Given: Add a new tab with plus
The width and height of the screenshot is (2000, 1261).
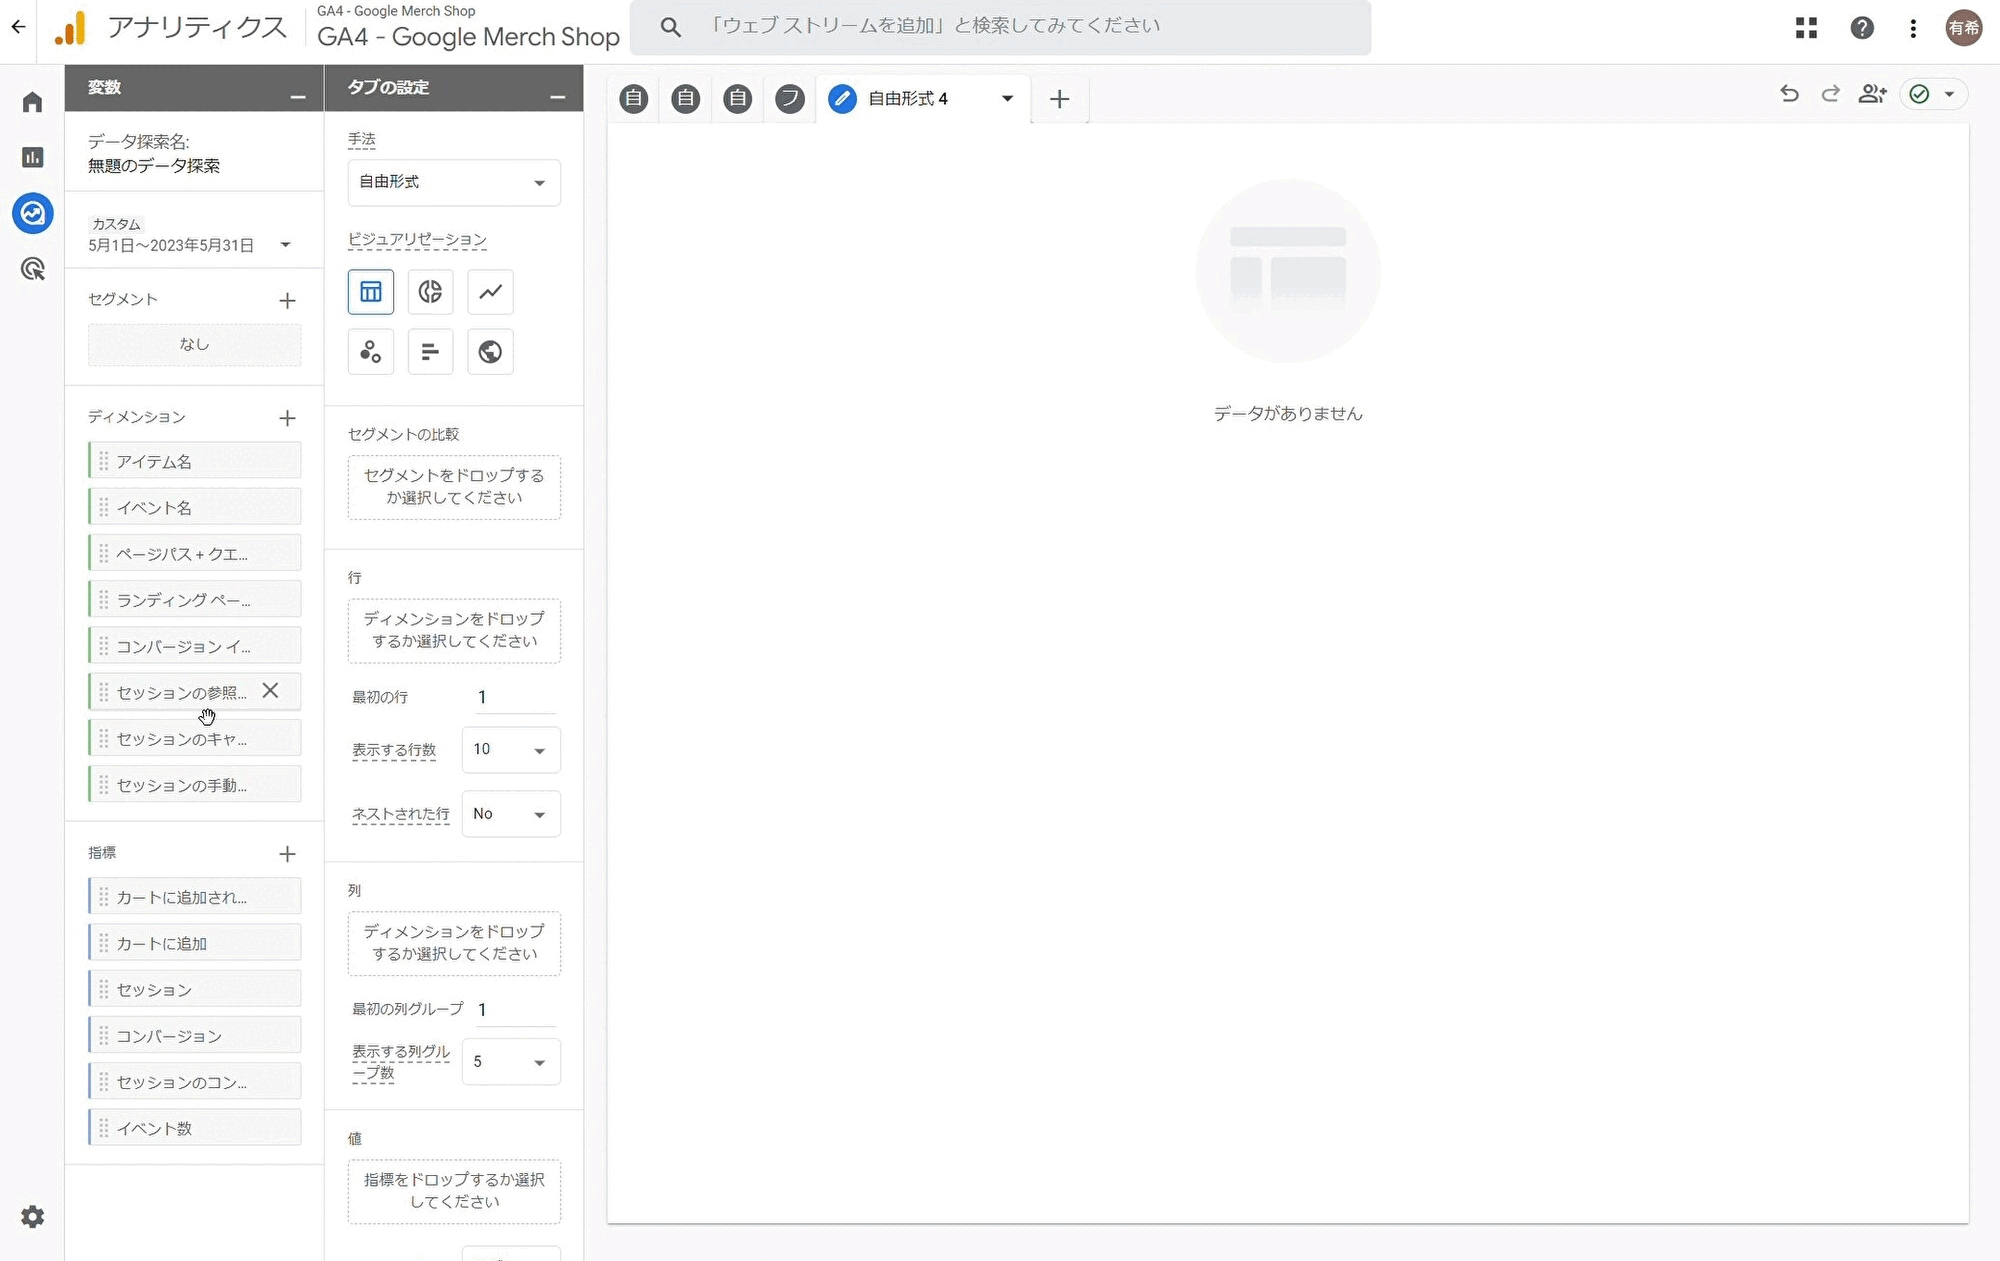Looking at the screenshot, I should pos(1059,99).
